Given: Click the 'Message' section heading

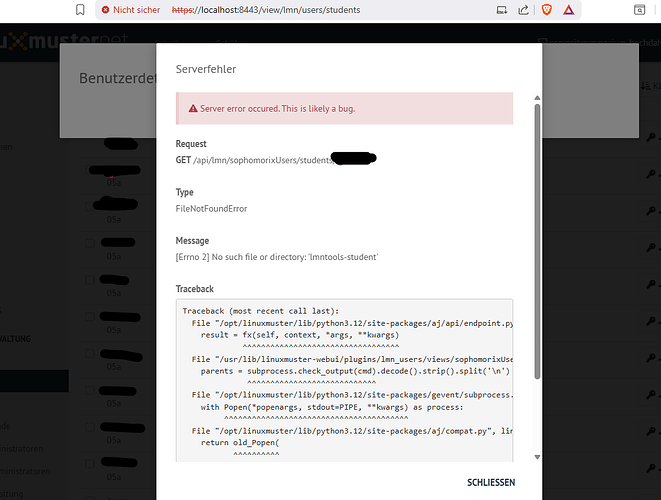Looking at the screenshot, I should [x=192, y=241].
